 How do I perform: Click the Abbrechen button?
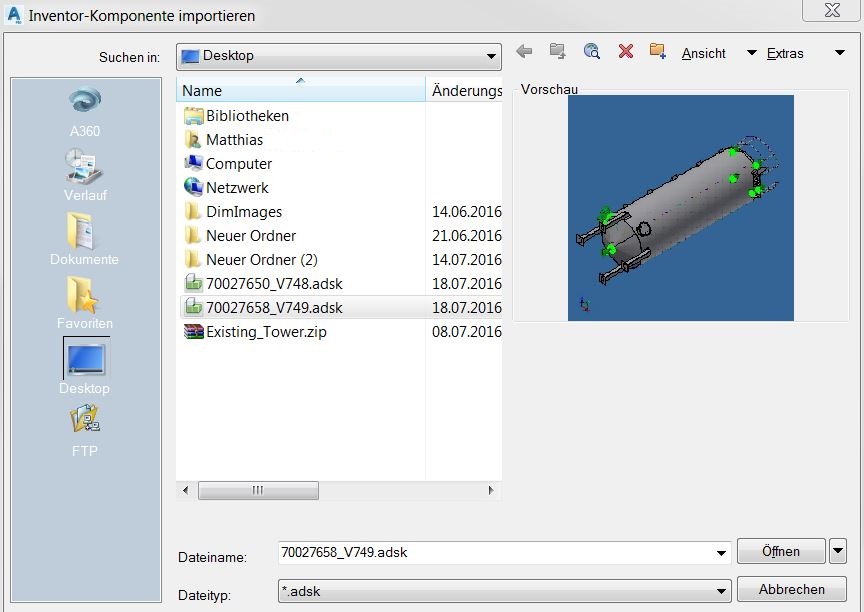[x=792, y=589]
